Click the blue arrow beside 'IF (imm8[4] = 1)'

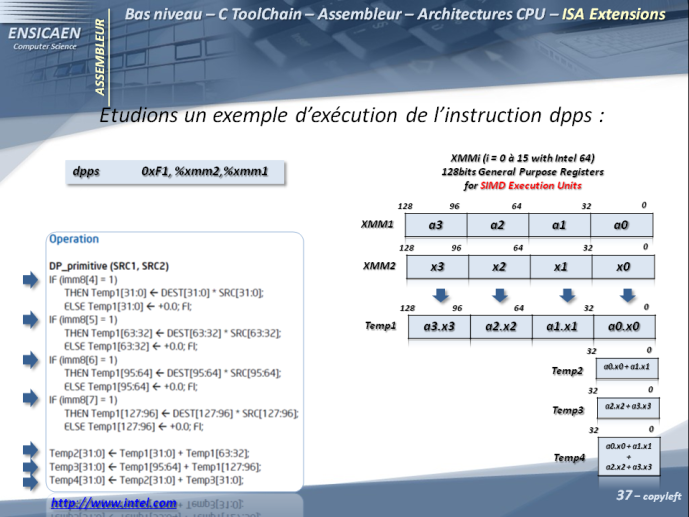click(30, 280)
